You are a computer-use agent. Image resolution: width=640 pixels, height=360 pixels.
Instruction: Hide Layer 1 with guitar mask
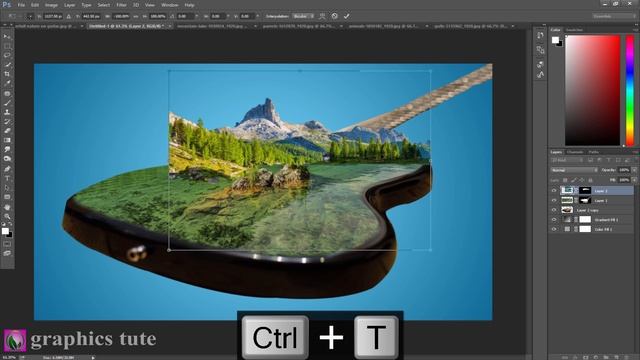point(554,200)
